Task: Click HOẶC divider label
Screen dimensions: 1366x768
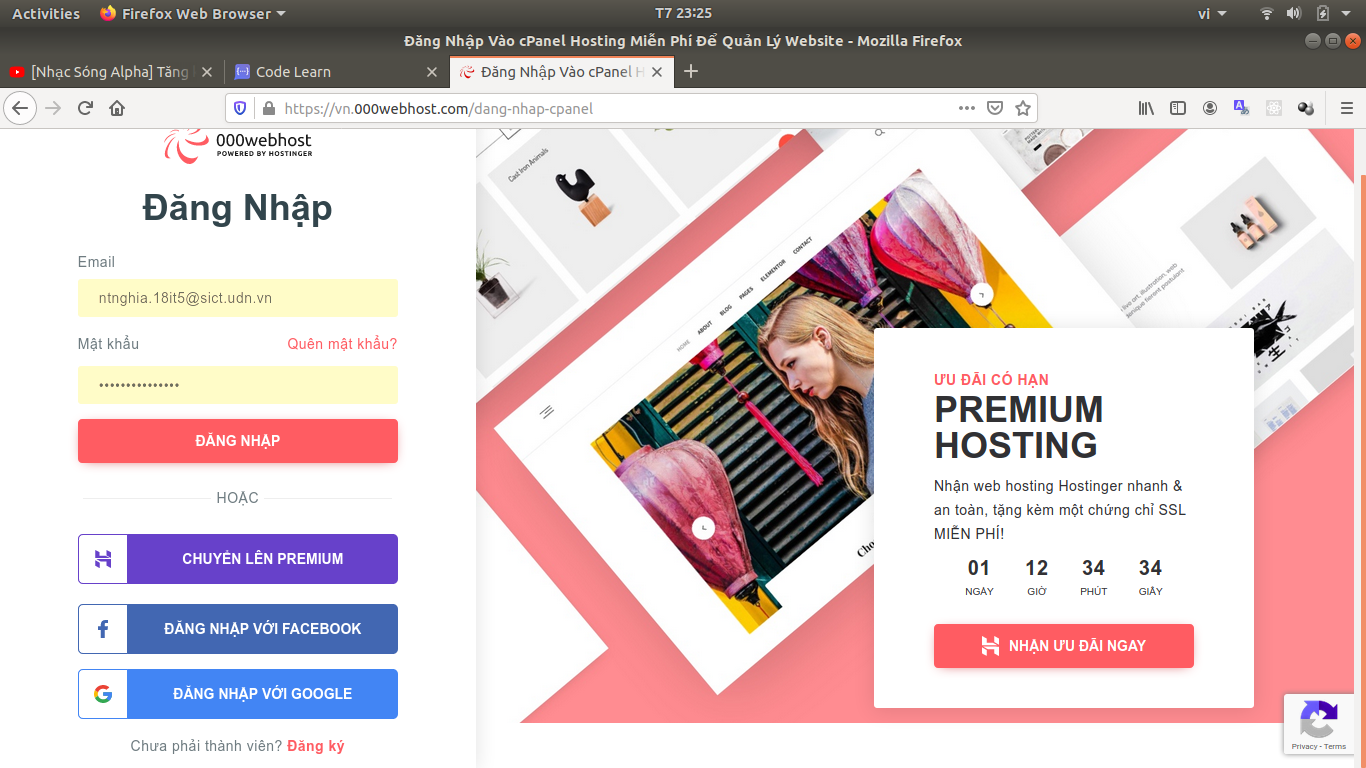Action: tap(238, 498)
